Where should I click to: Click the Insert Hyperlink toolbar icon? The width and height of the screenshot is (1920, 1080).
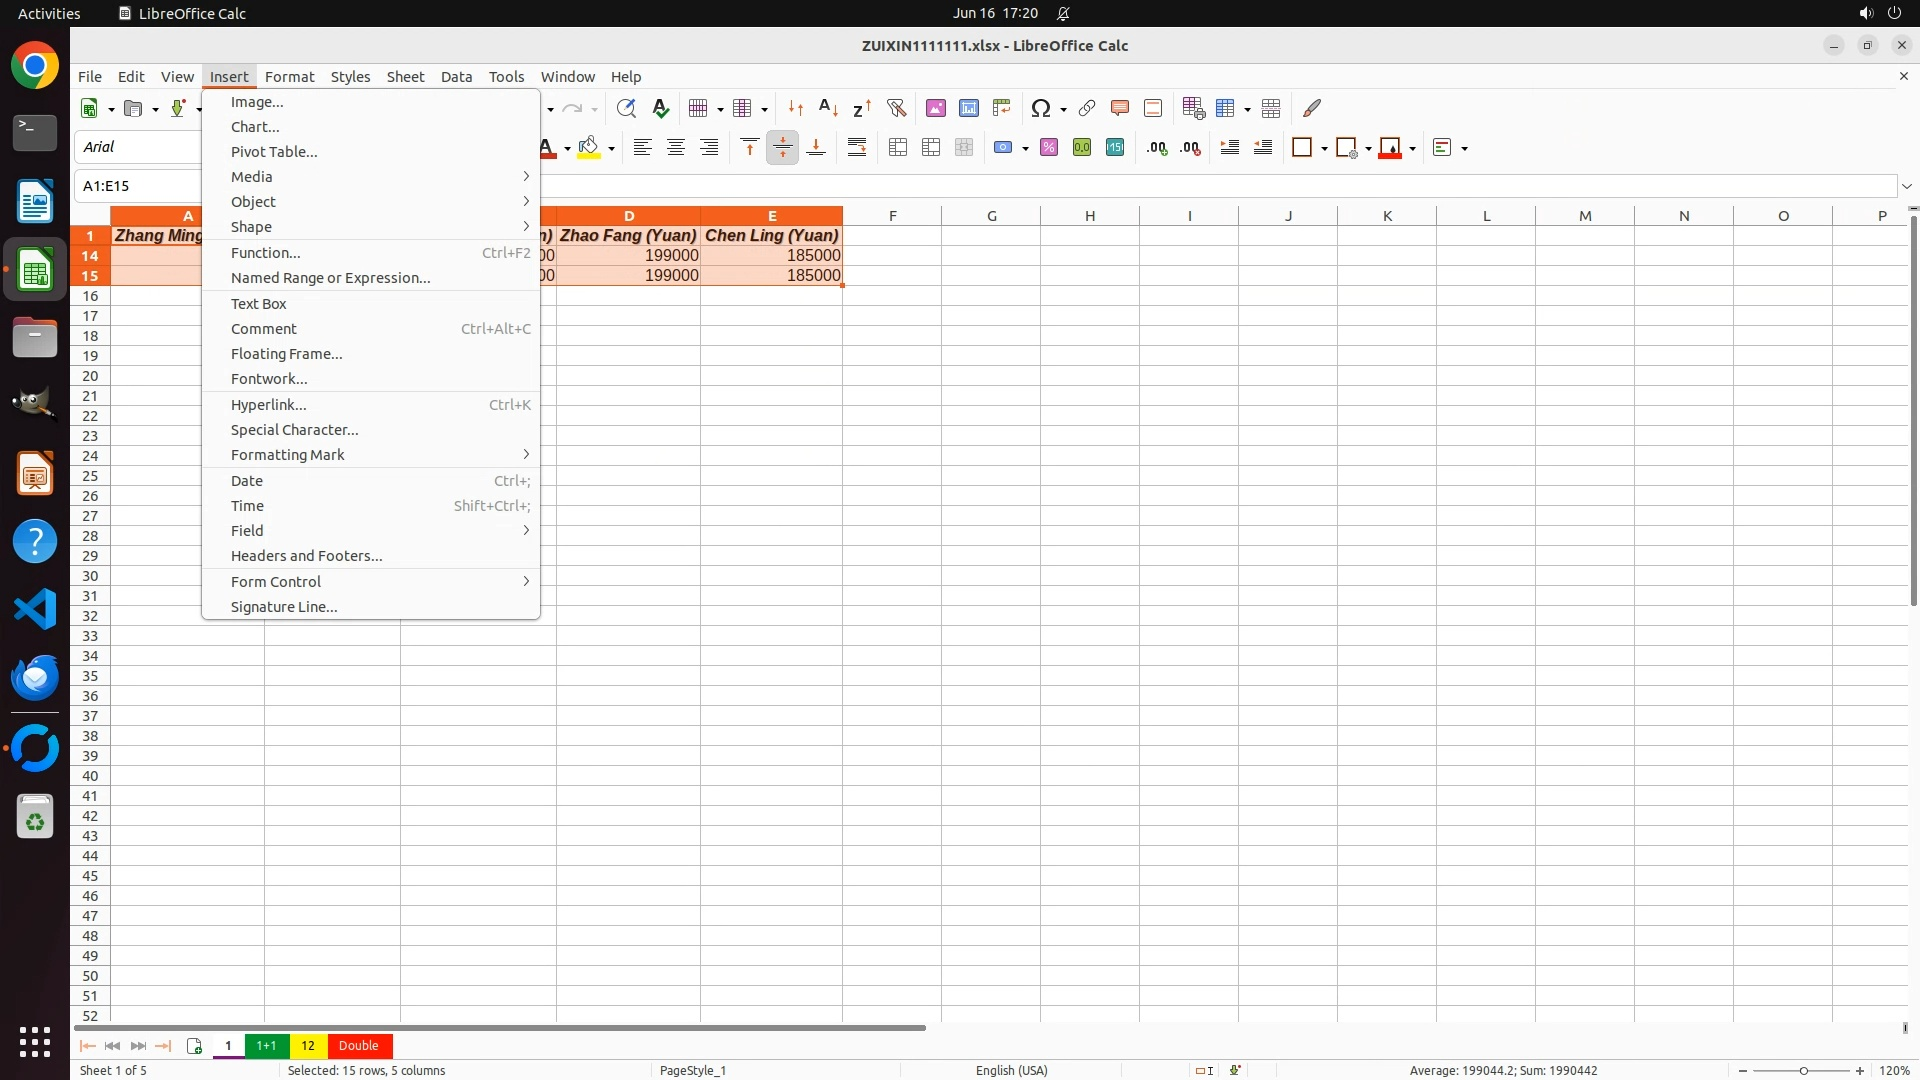[1086, 108]
